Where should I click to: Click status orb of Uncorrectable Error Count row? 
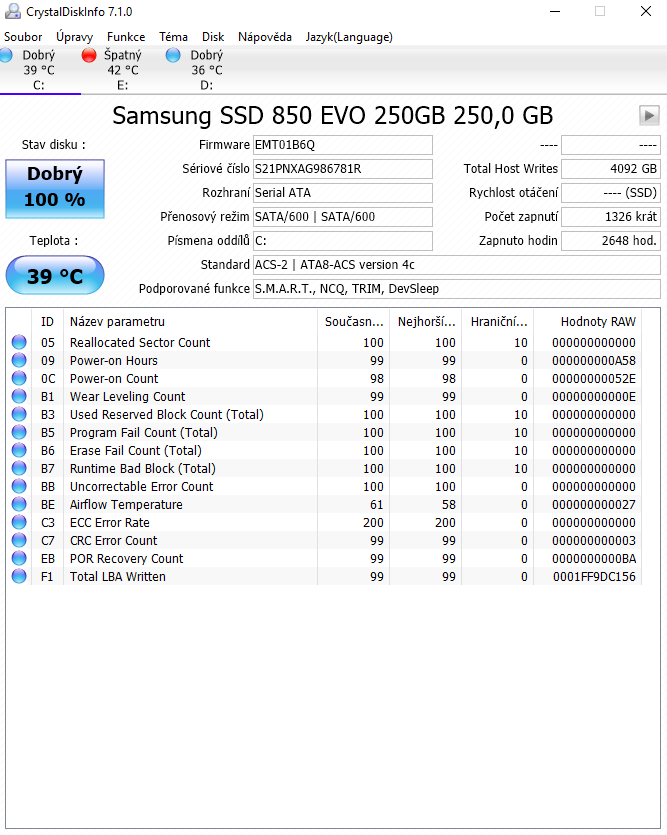point(19,487)
